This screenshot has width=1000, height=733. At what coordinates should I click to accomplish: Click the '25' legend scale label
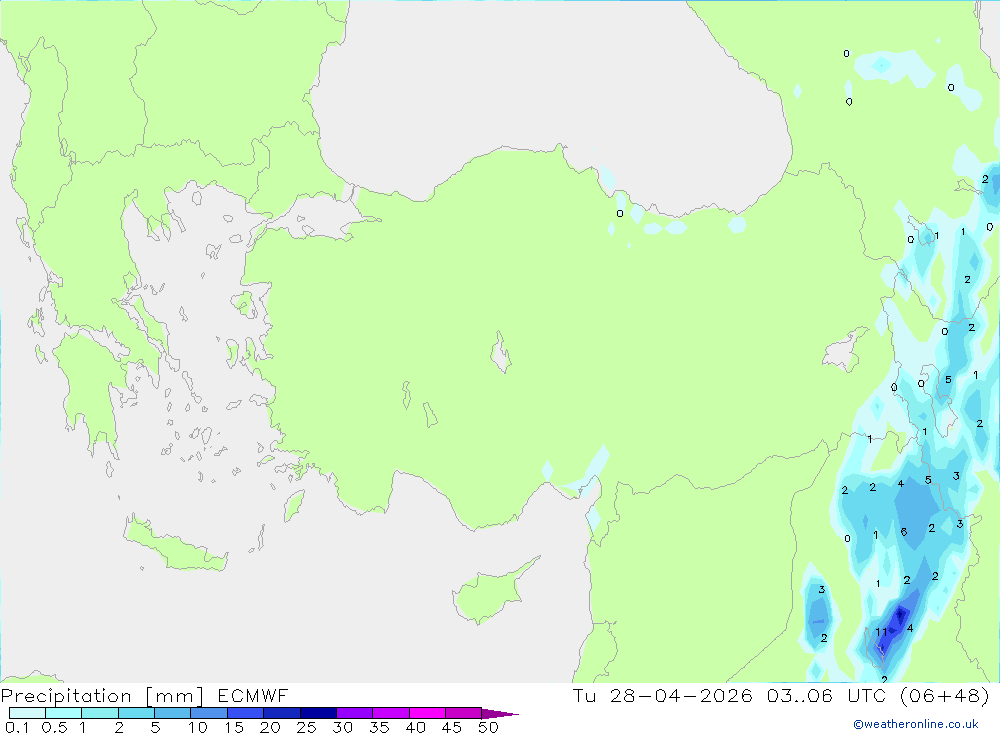click(x=307, y=727)
